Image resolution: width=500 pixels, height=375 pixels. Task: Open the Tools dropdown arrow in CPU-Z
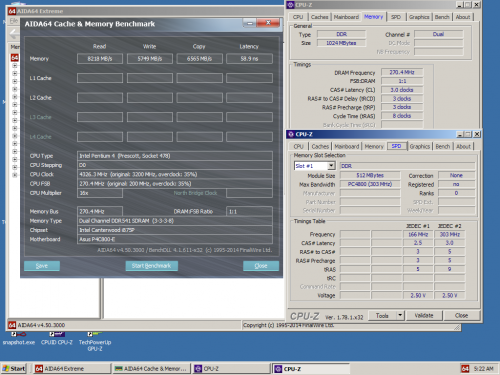pos(400,315)
